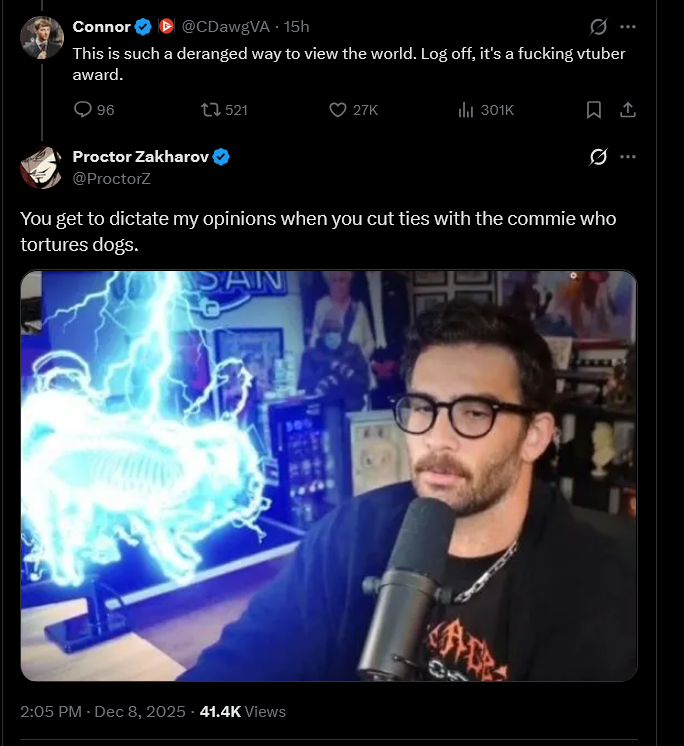Screen dimensions: 684x746
Task: Click Grok icon beside Proctor Zakharov
Action: [x=598, y=157]
